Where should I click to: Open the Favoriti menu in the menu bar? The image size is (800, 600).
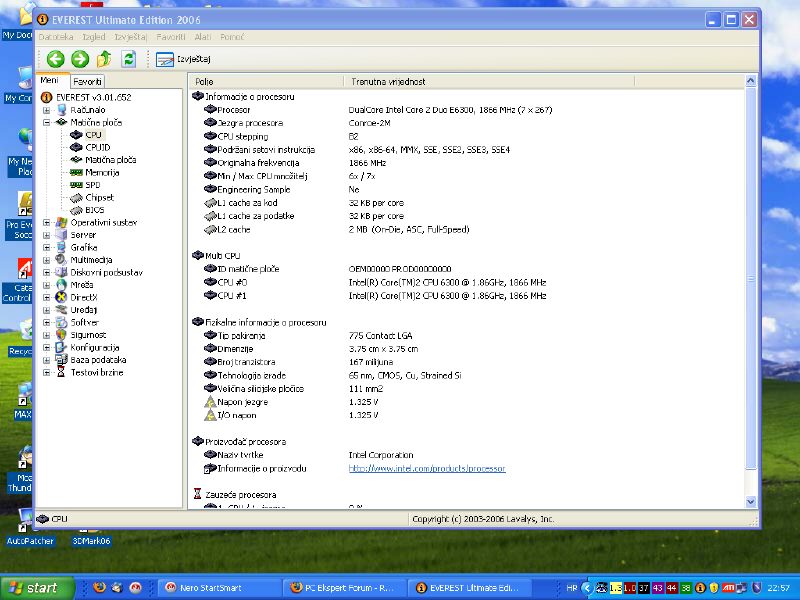coord(171,37)
